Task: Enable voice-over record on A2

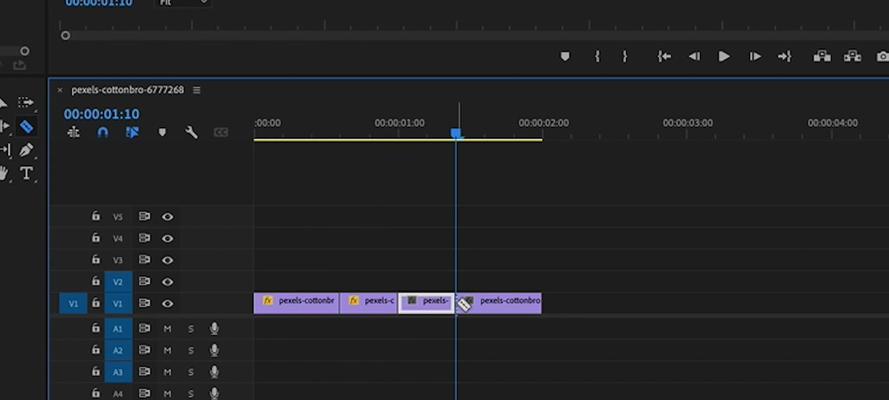Action: coord(214,351)
